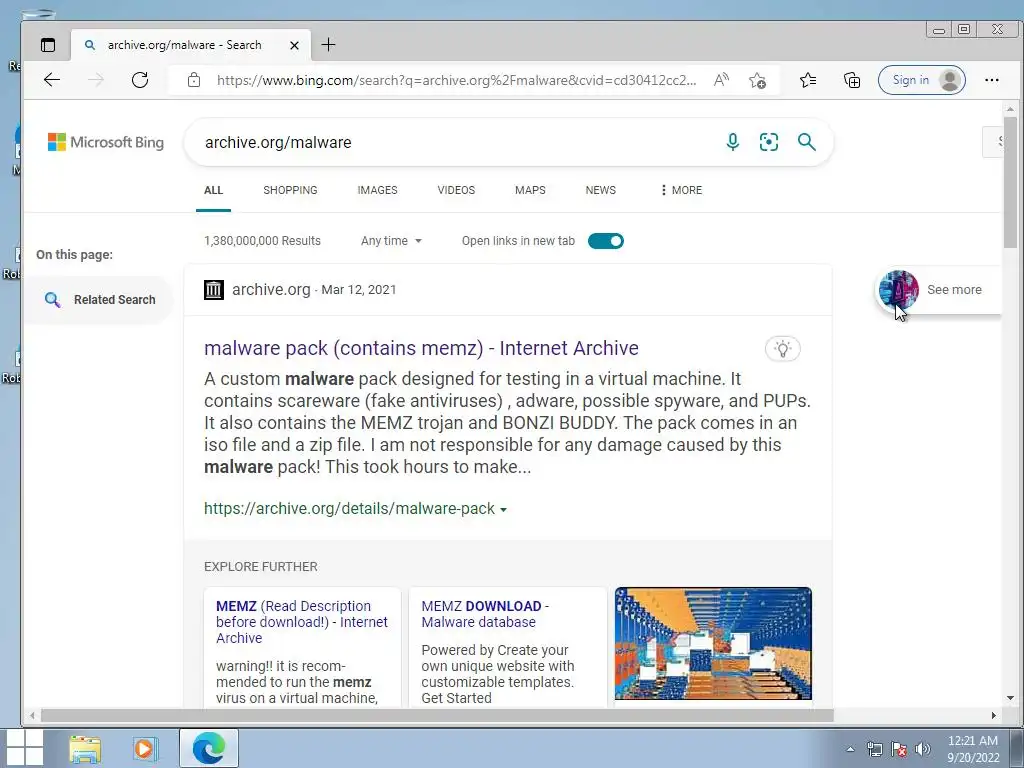Switch to NEWS tab

coord(600,190)
